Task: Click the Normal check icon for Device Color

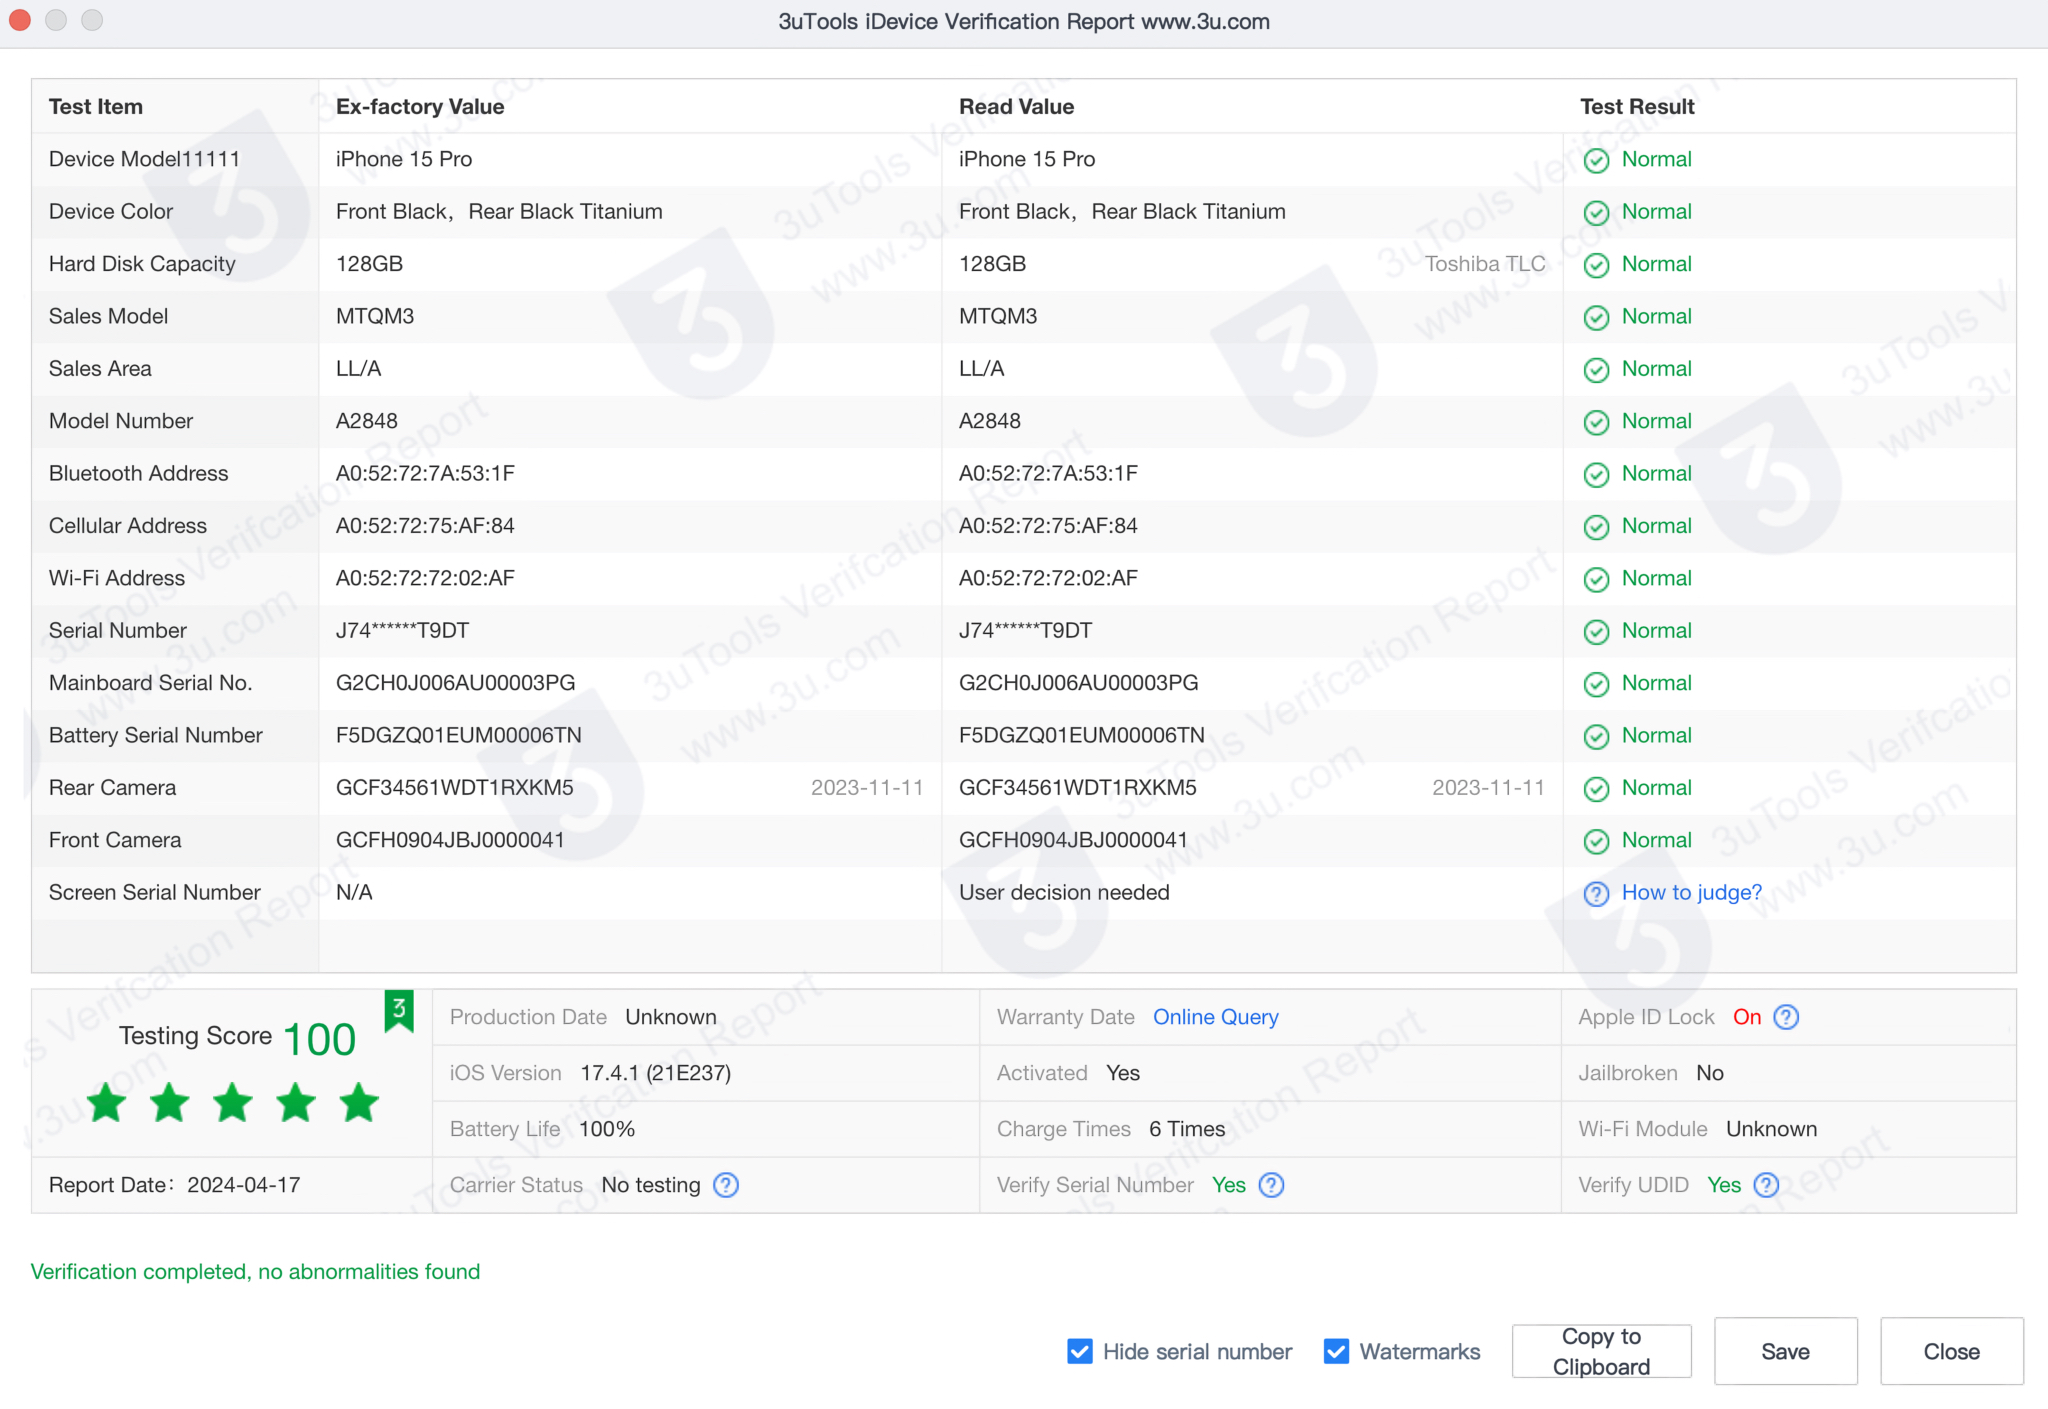Action: (x=1596, y=213)
